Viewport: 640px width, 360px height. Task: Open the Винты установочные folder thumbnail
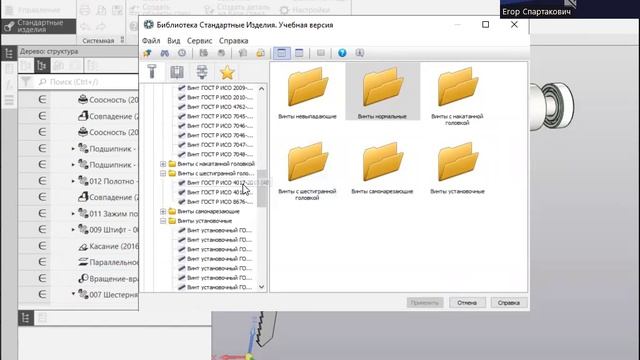point(457,168)
